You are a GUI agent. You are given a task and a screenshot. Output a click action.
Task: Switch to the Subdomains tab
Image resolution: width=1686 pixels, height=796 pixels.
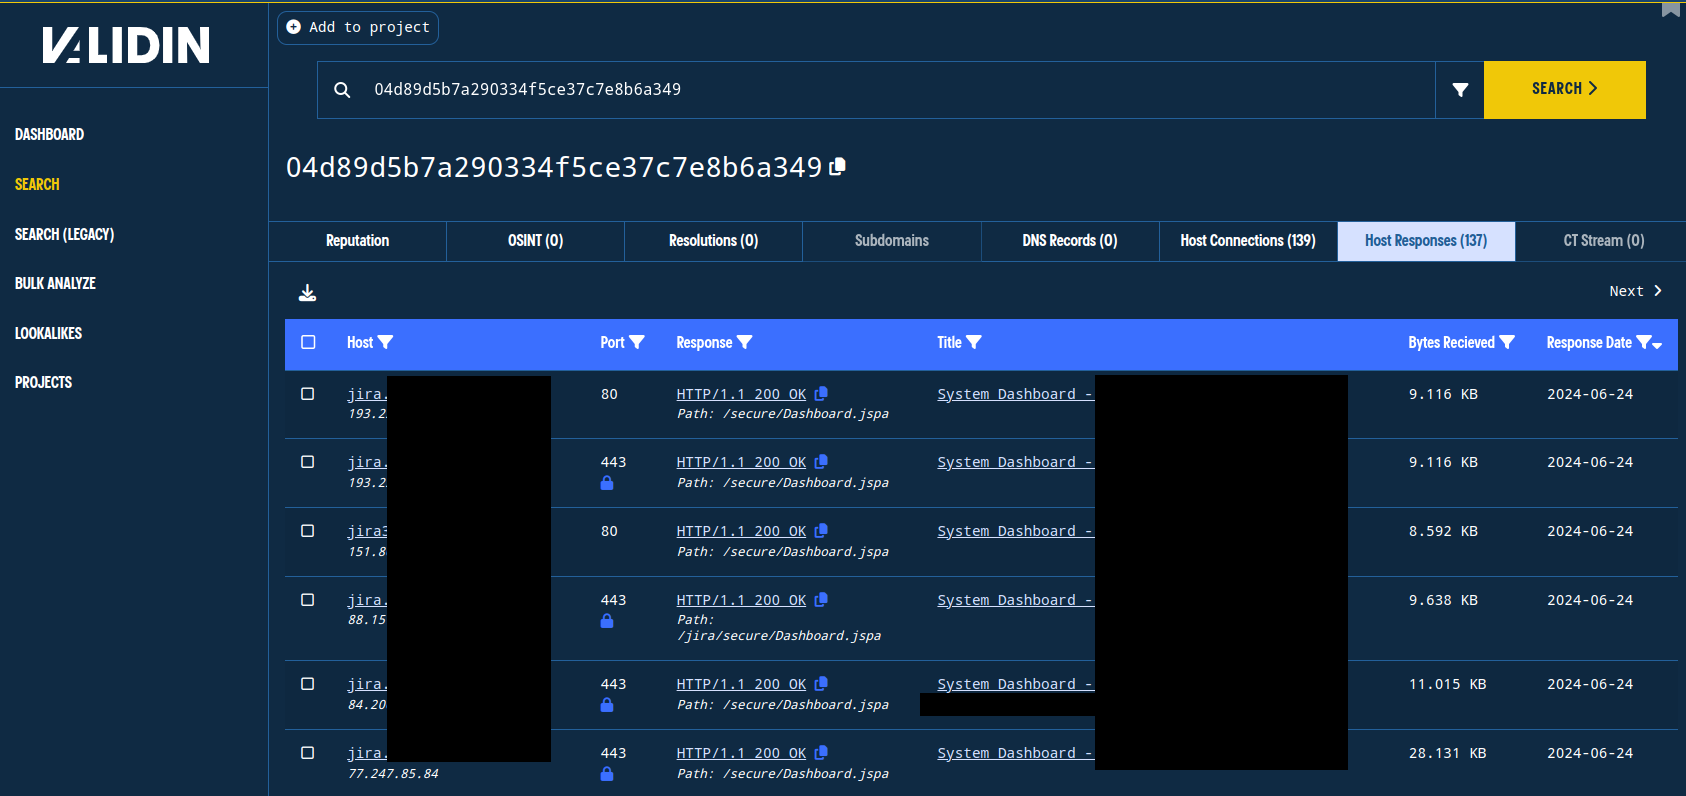coord(892,241)
